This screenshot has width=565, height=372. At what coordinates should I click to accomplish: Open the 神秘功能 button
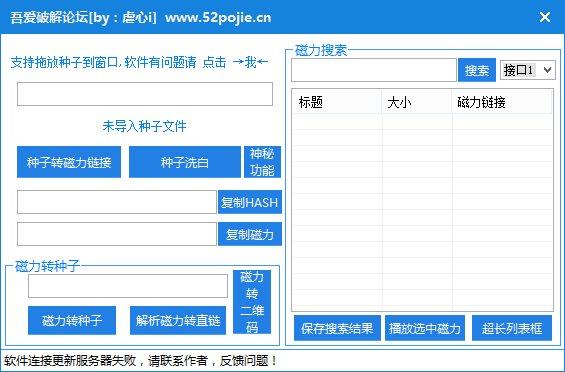tap(262, 162)
